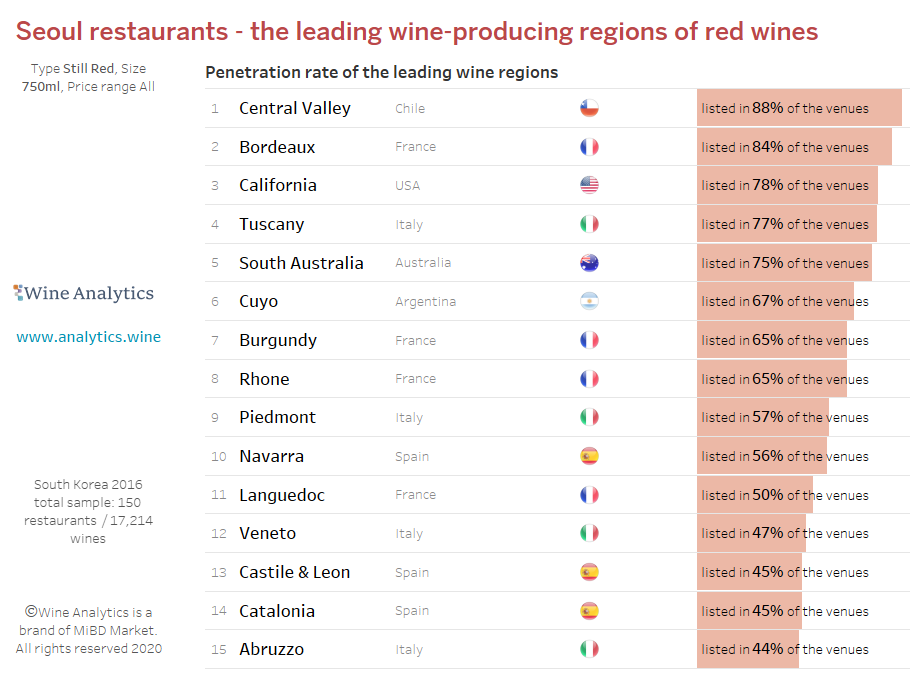Screen dimensions: 910x681
Task: Select the 88% bar for Central Valley
Action: (x=799, y=107)
